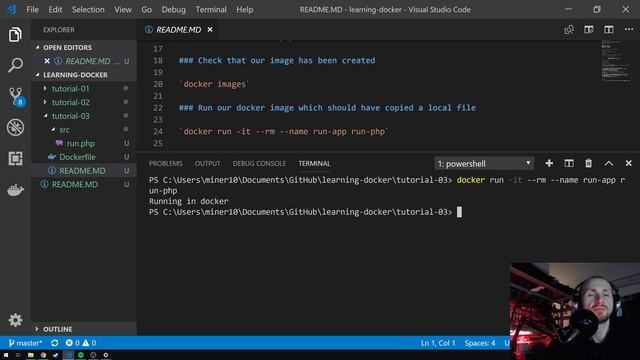Select the Terminal panel tab
Image resolution: width=640 pixels, height=360 pixels.
coord(314,164)
